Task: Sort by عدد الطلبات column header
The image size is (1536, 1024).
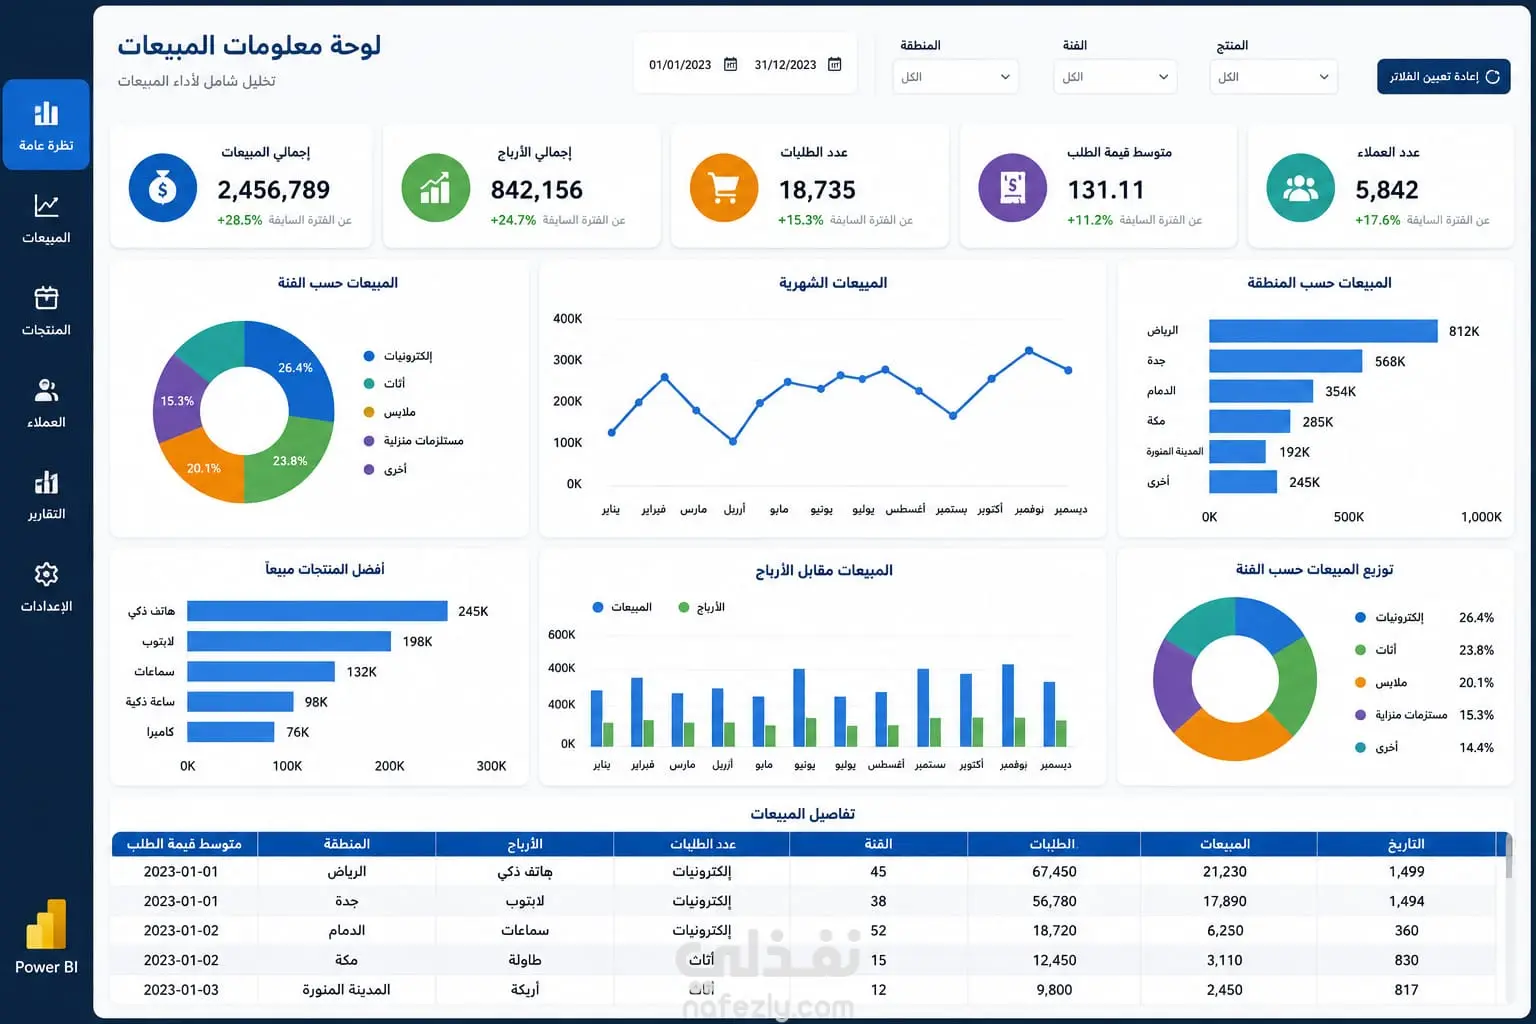Action: coord(702,844)
